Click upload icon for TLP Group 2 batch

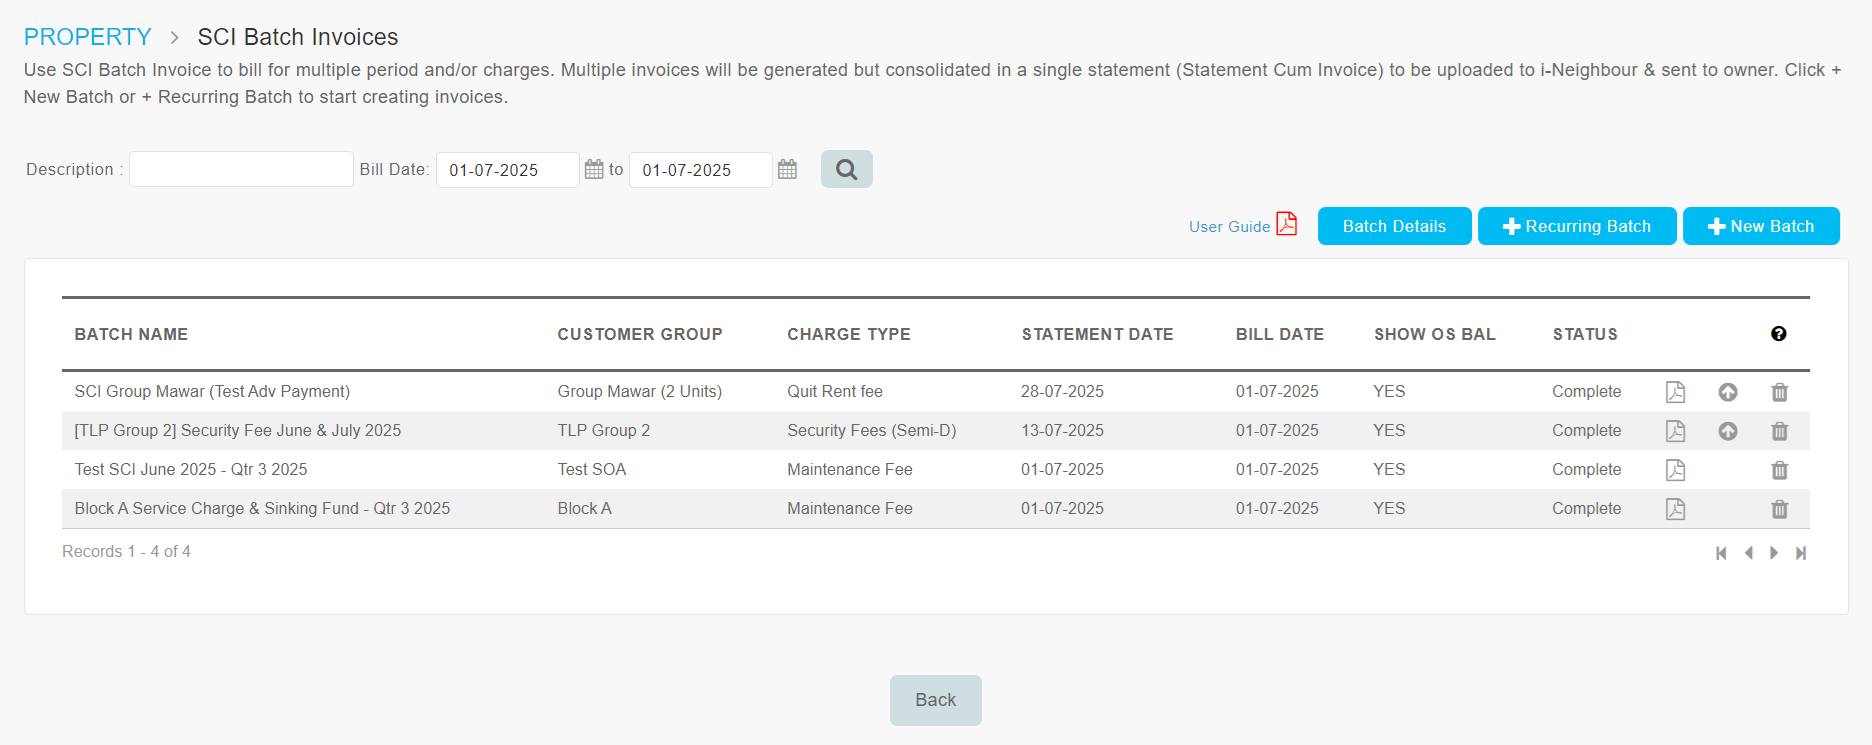pos(1727,431)
